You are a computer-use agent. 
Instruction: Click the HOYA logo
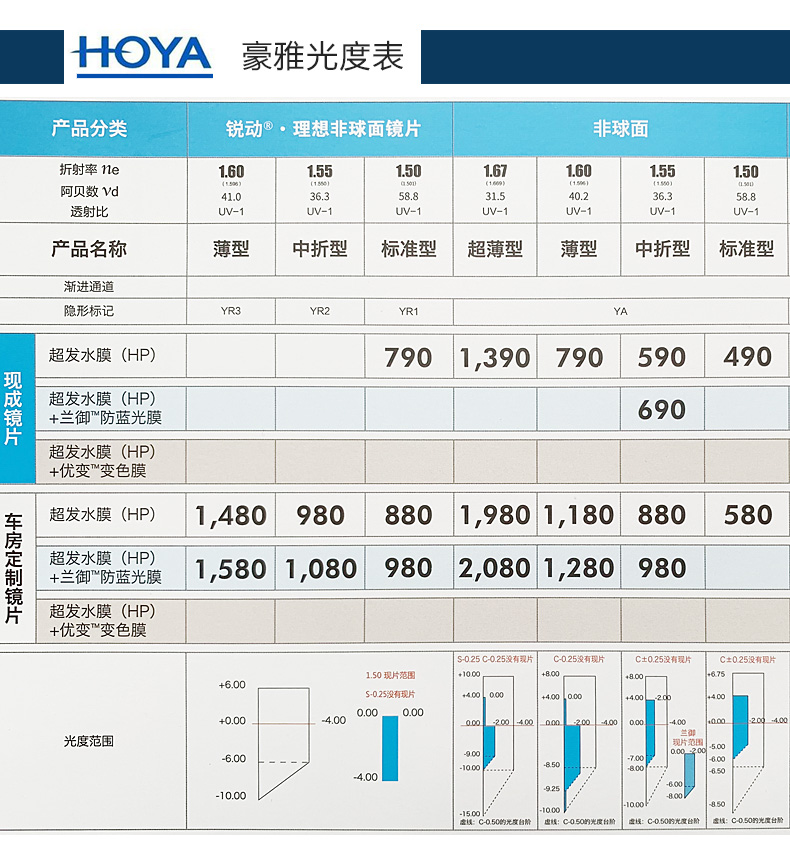coord(142,57)
